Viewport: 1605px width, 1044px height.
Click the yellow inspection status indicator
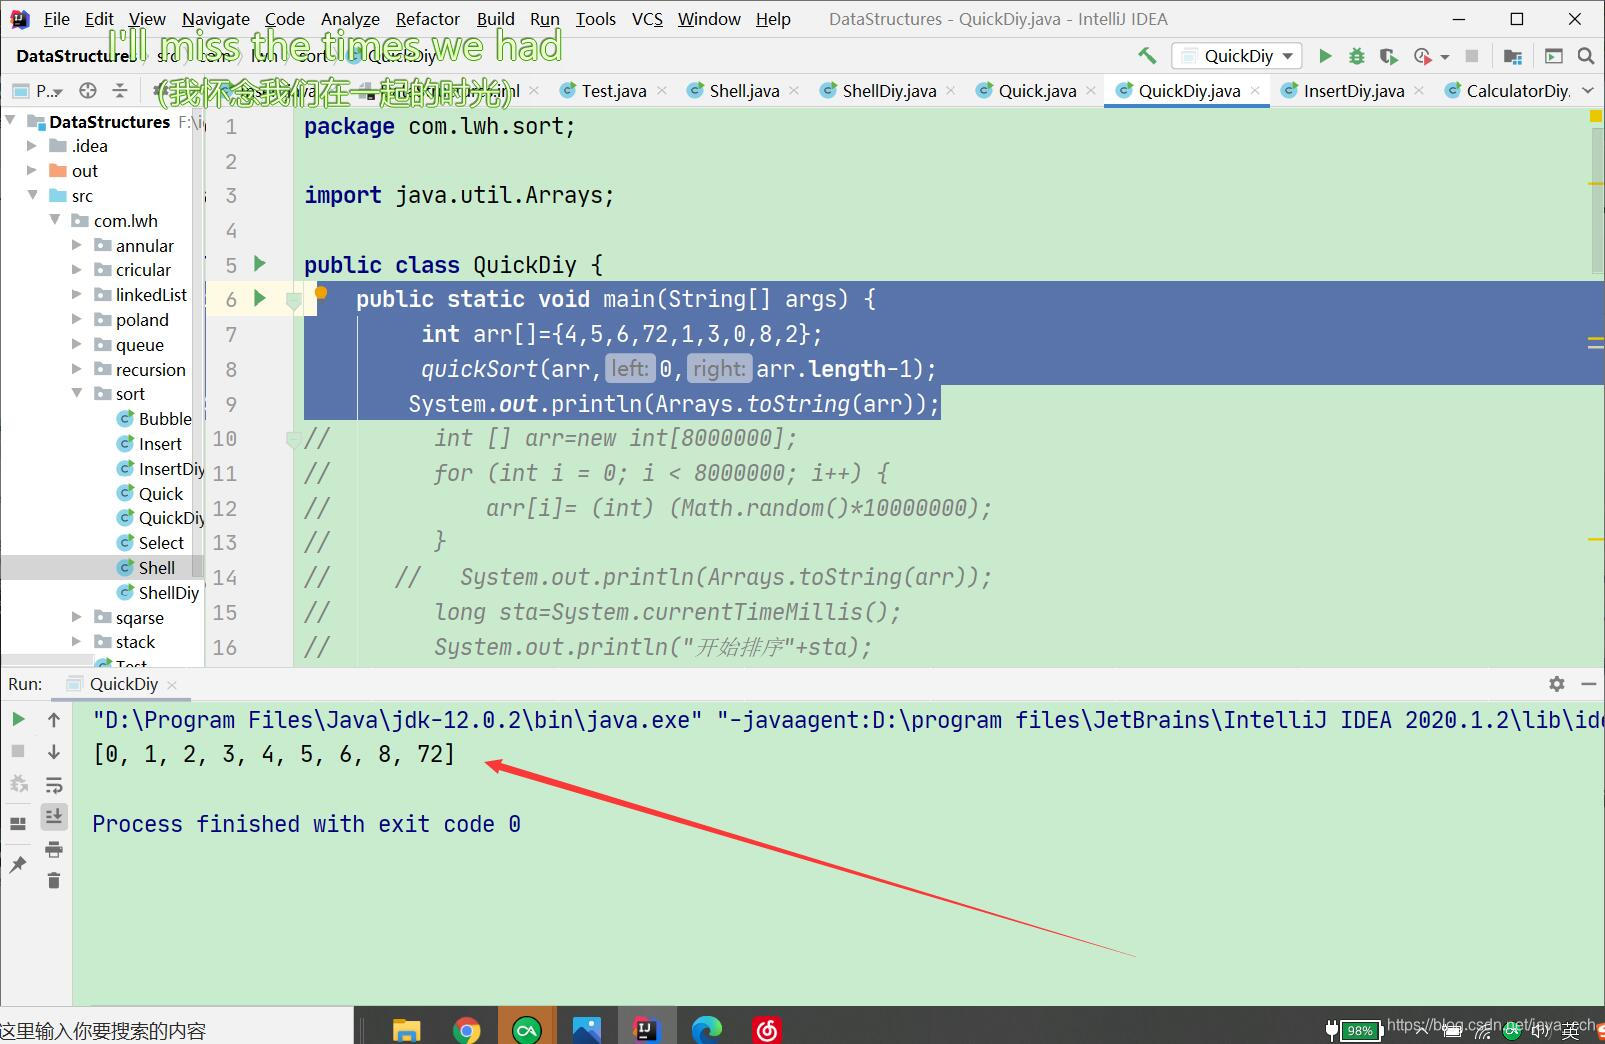click(x=1596, y=117)
